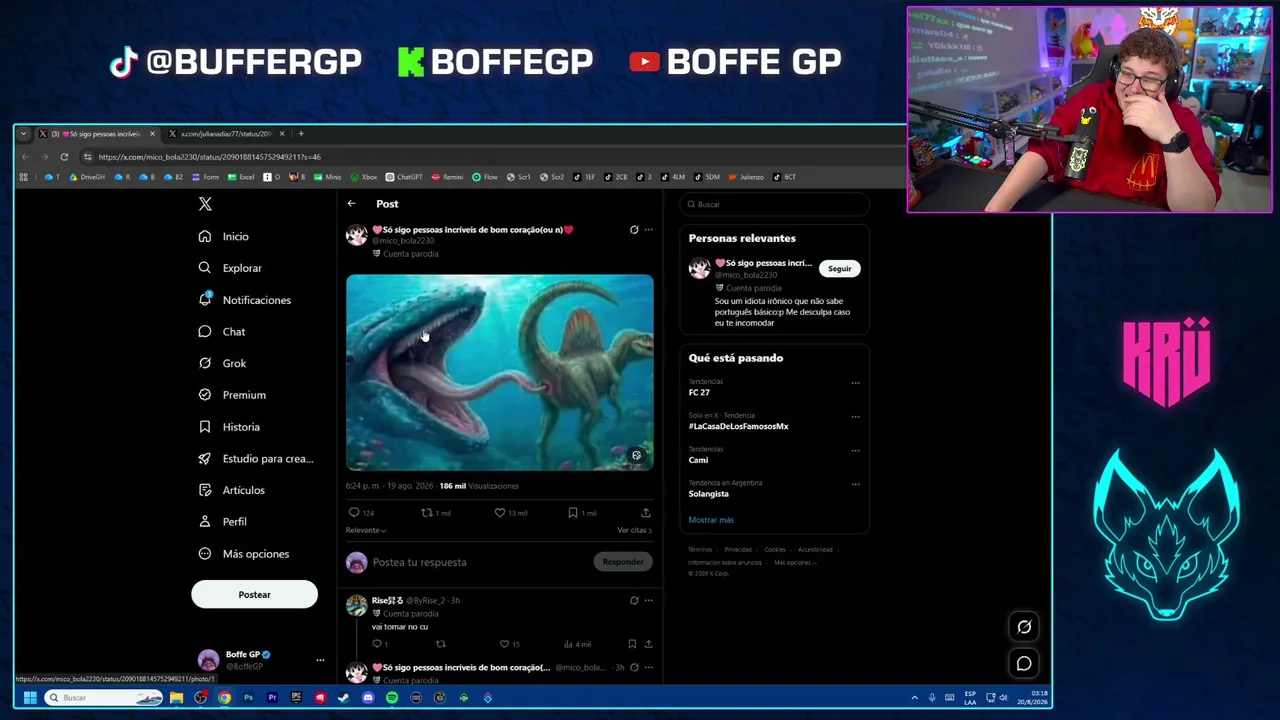Open the Ver citas link
This screenshot has height=720, width=1280.
(634, 530)
